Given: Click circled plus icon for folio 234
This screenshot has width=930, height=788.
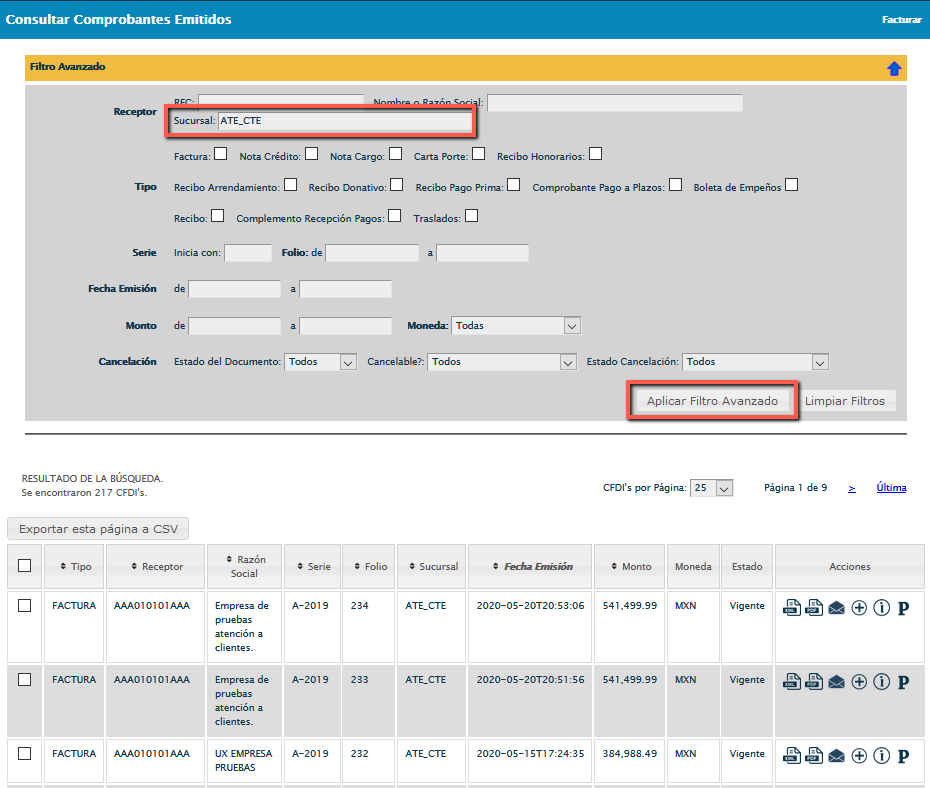Looking at the screenshot, I should click(859, 608).
